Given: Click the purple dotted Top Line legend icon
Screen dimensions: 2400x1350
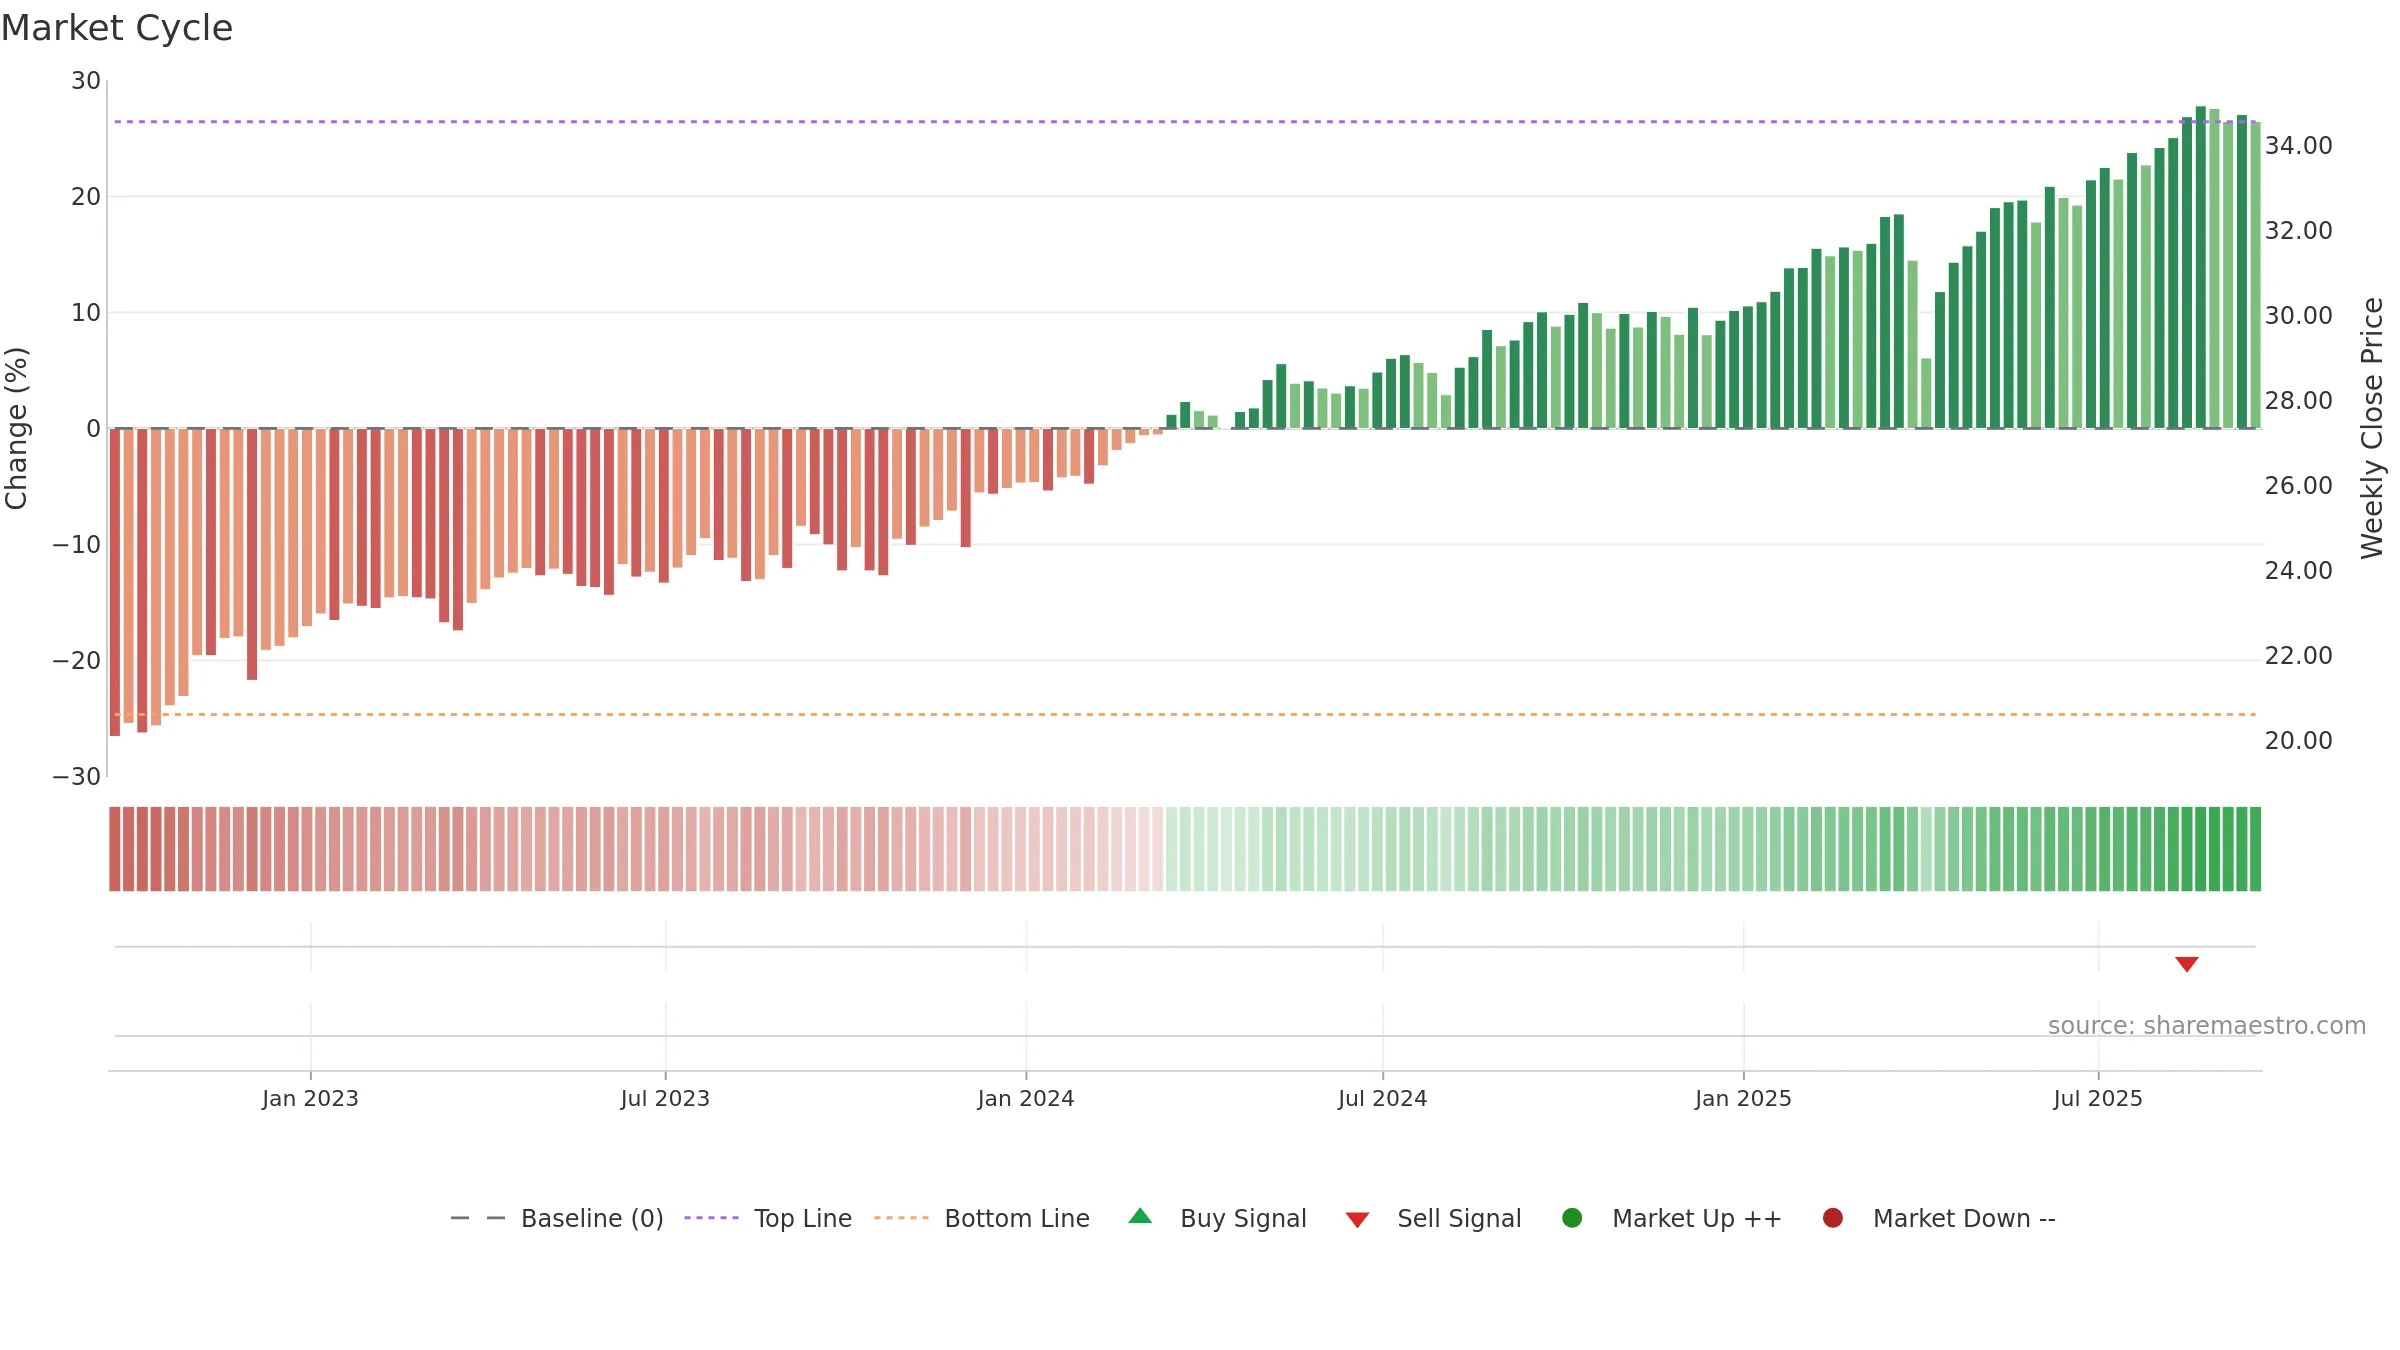Looking at the screenshot, I should pos(711,1218).
